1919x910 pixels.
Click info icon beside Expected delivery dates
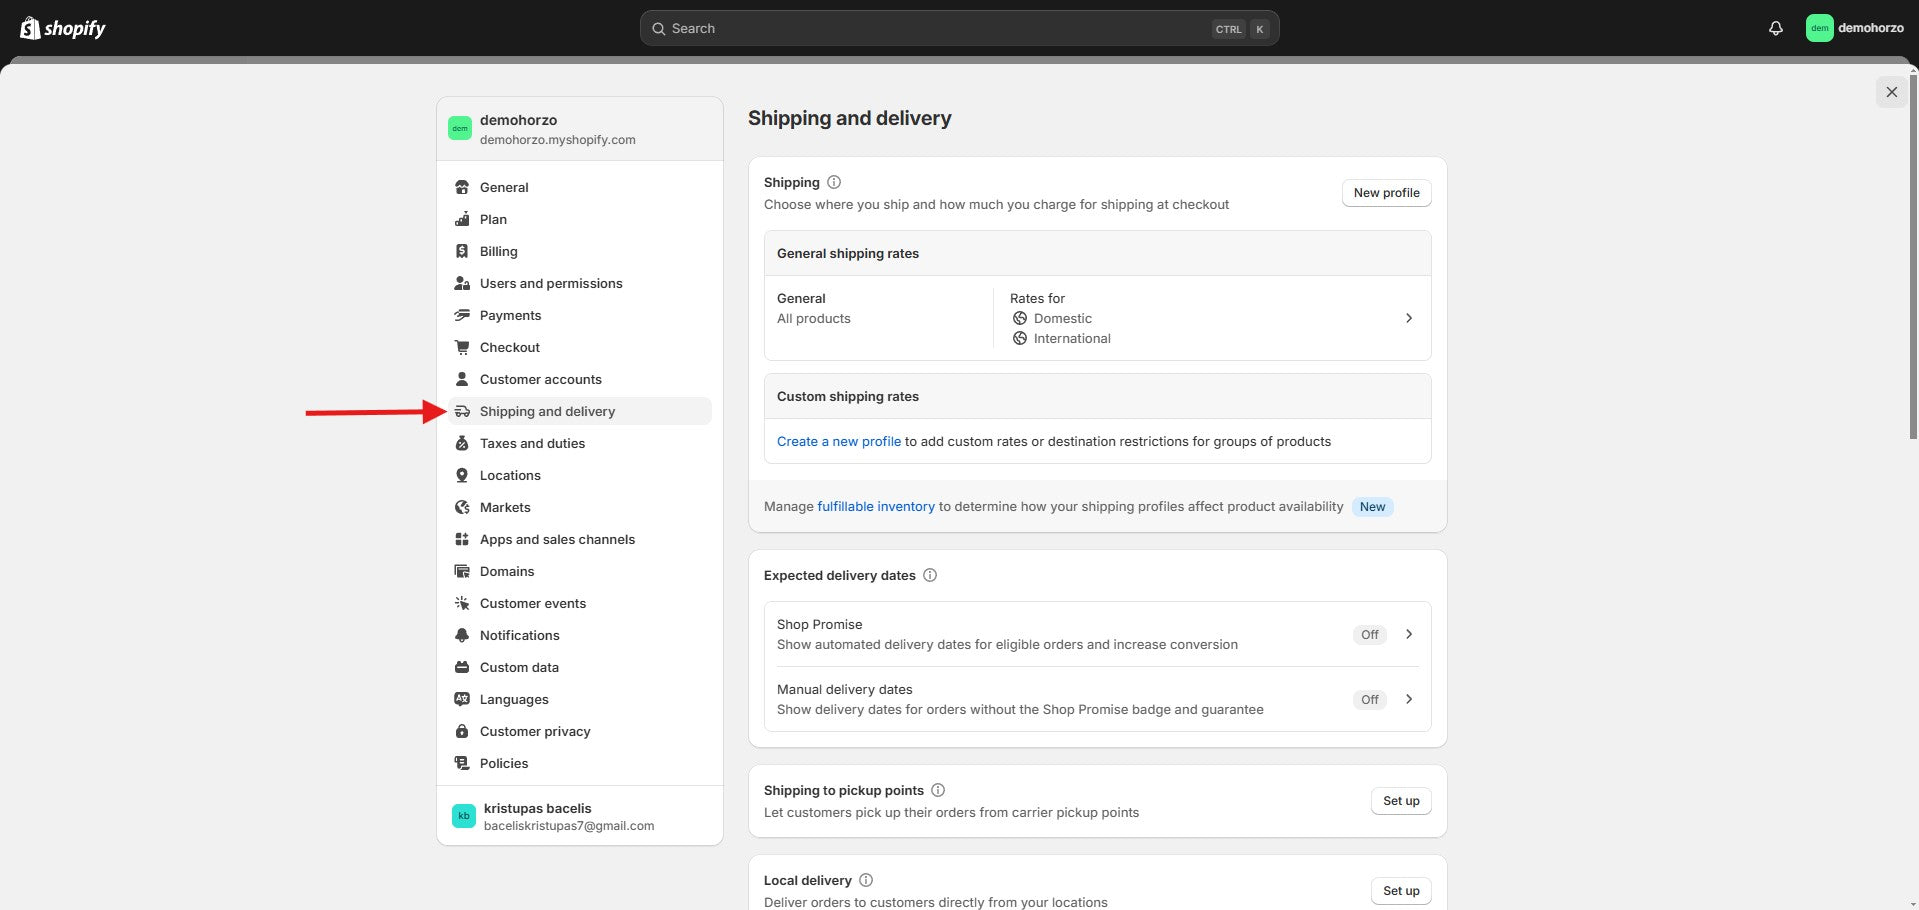click(x=930, y=575)
